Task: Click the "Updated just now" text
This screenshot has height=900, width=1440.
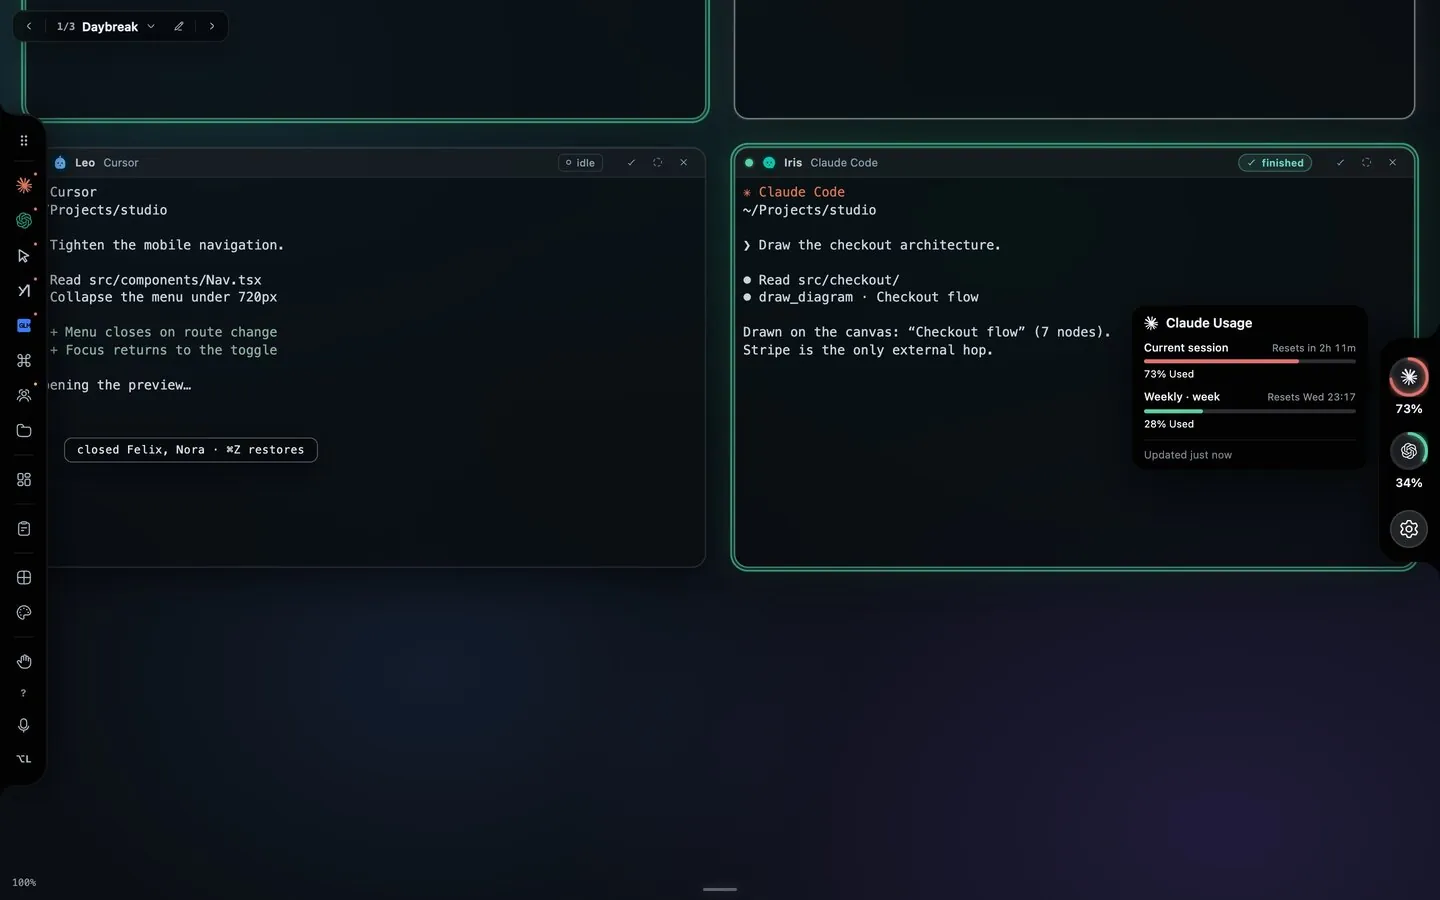Action: coord(1188,455)
